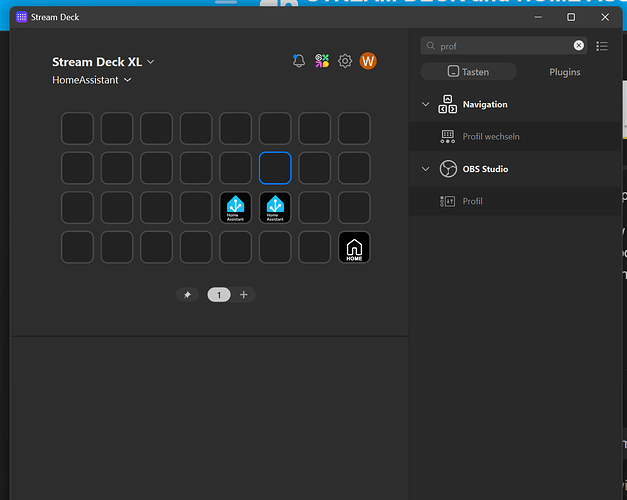Screen dimensions: 627x500
Task: Toggle the action list view icon
Action: point(602,46)
